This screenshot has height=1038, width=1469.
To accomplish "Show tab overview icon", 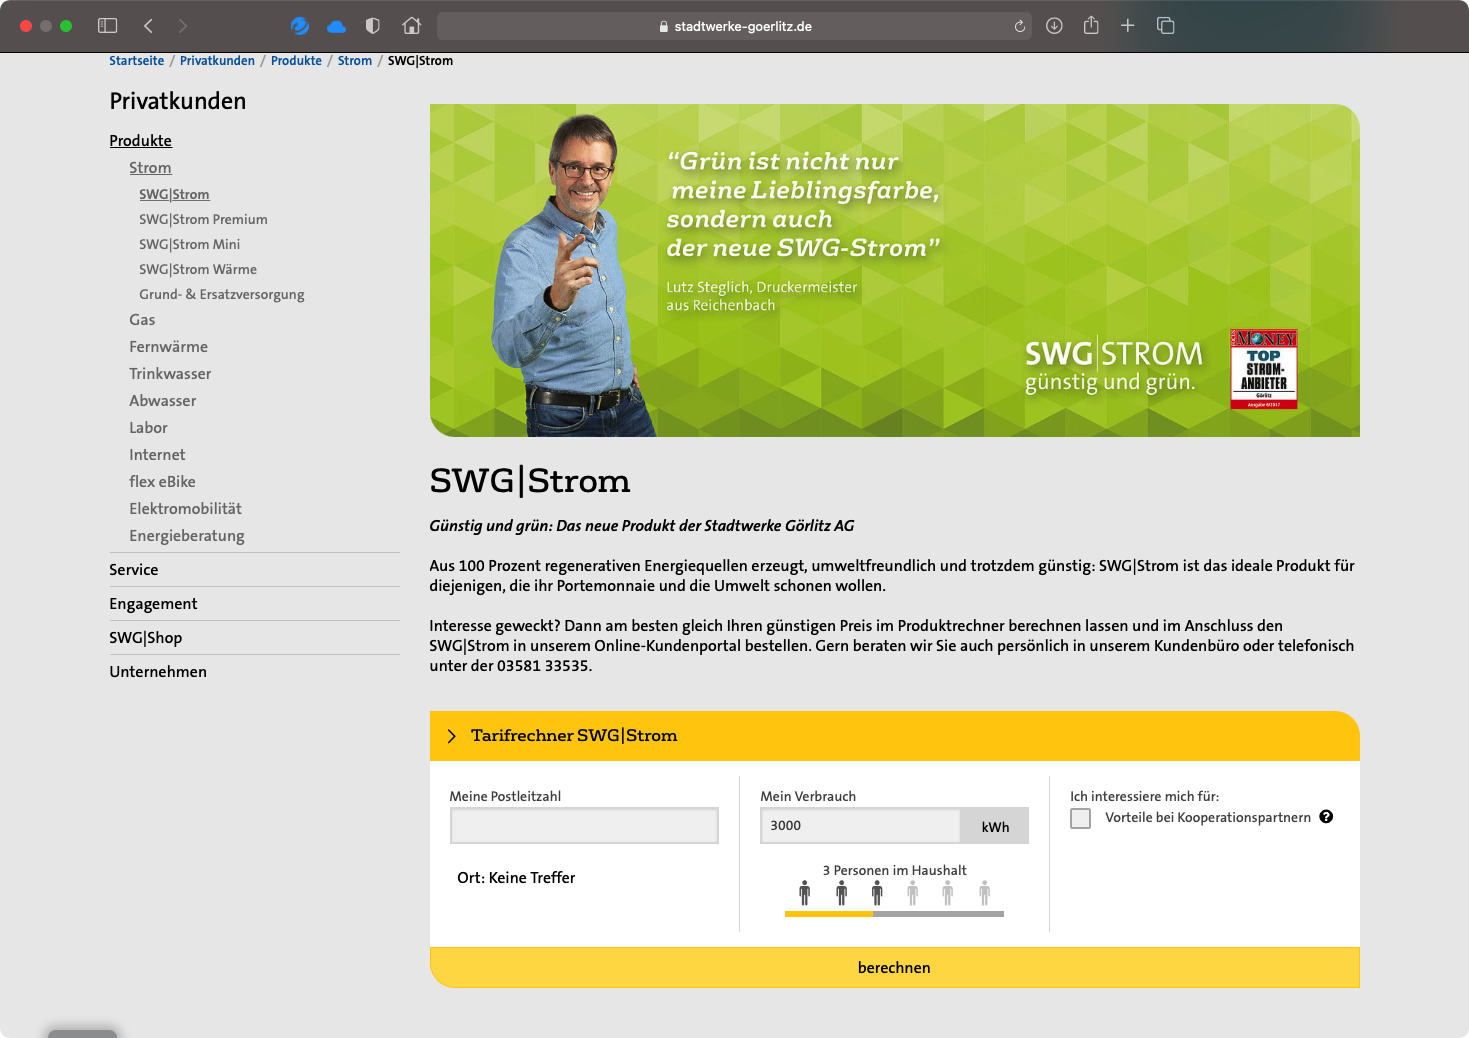I will tap(1166, 26).
